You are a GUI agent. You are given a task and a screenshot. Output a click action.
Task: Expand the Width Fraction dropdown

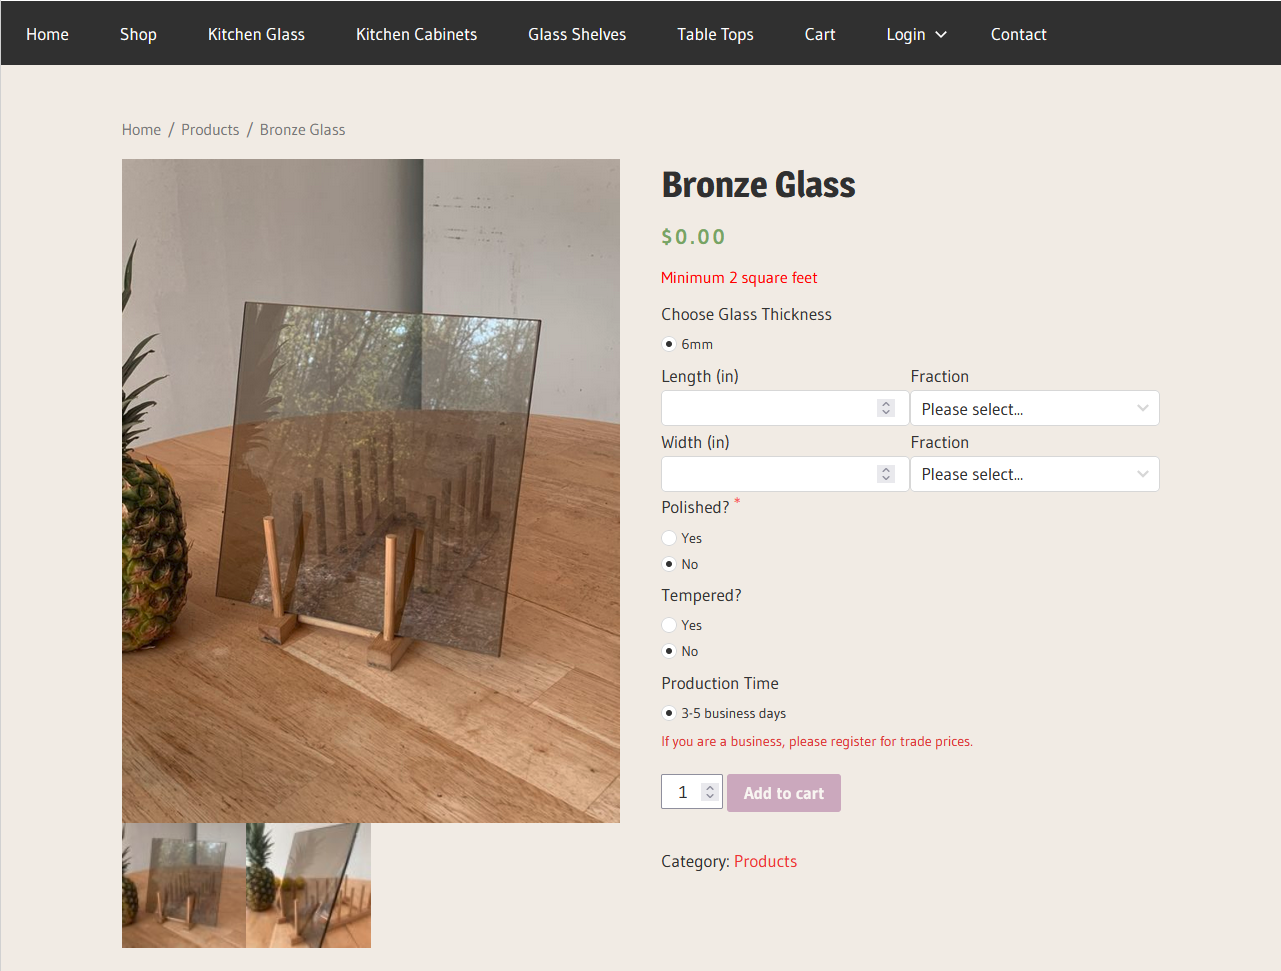[1034, 474]
